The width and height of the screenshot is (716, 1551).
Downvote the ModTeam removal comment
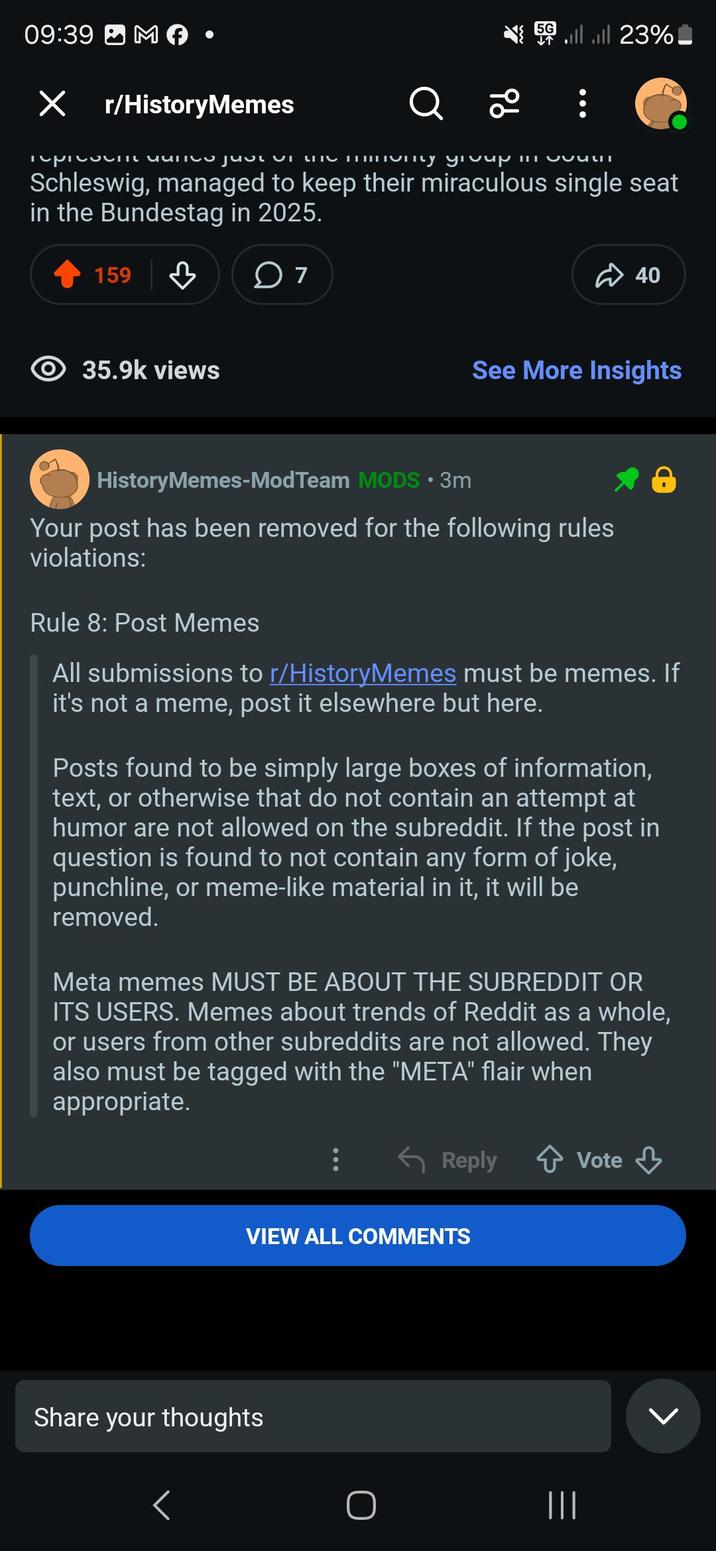tap(649, 1160)
